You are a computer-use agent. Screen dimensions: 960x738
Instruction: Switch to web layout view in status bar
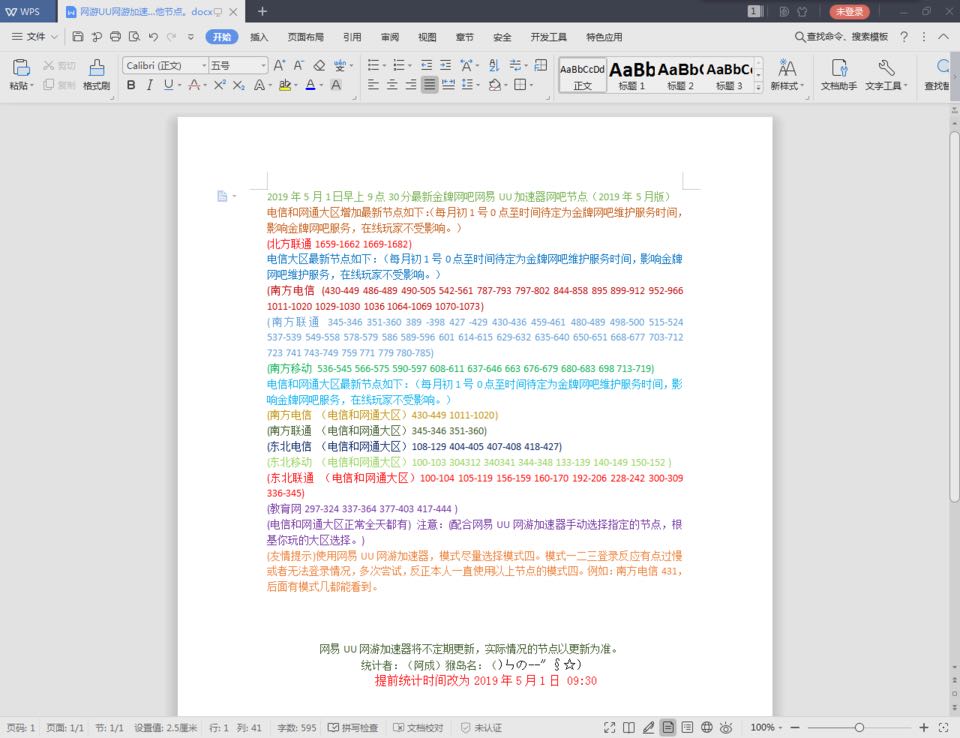tap(707, 728)
